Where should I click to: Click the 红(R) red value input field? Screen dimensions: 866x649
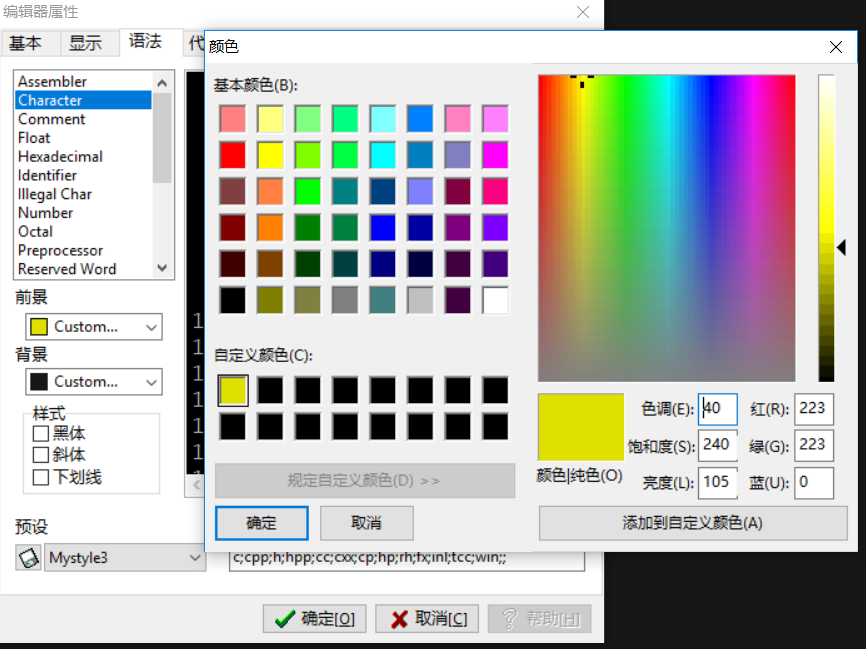coord(813,408)
